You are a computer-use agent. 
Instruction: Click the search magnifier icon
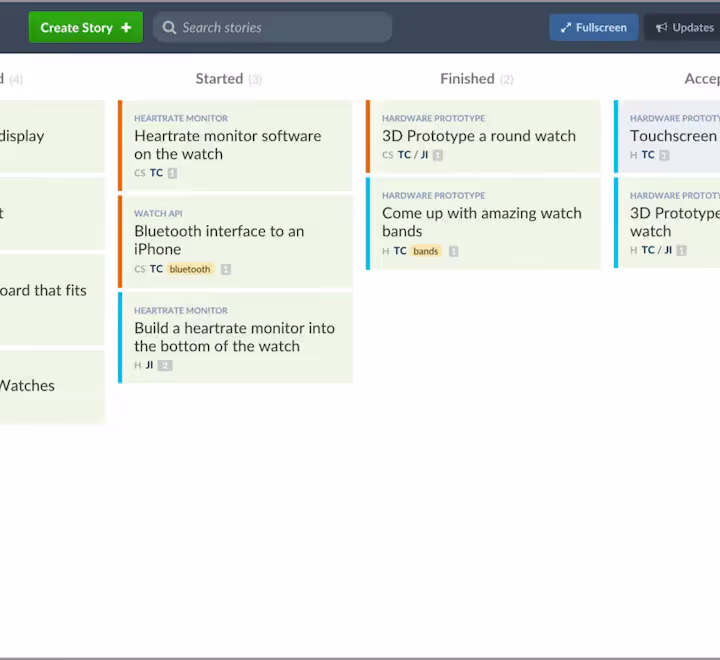(x=169, y=28)
